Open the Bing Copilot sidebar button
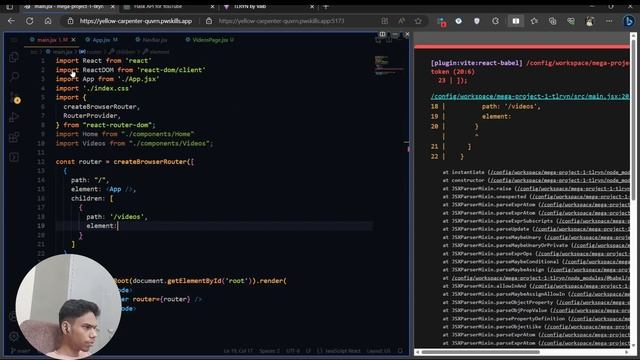This screenshot has height=360, width=640. click(629, 21)
